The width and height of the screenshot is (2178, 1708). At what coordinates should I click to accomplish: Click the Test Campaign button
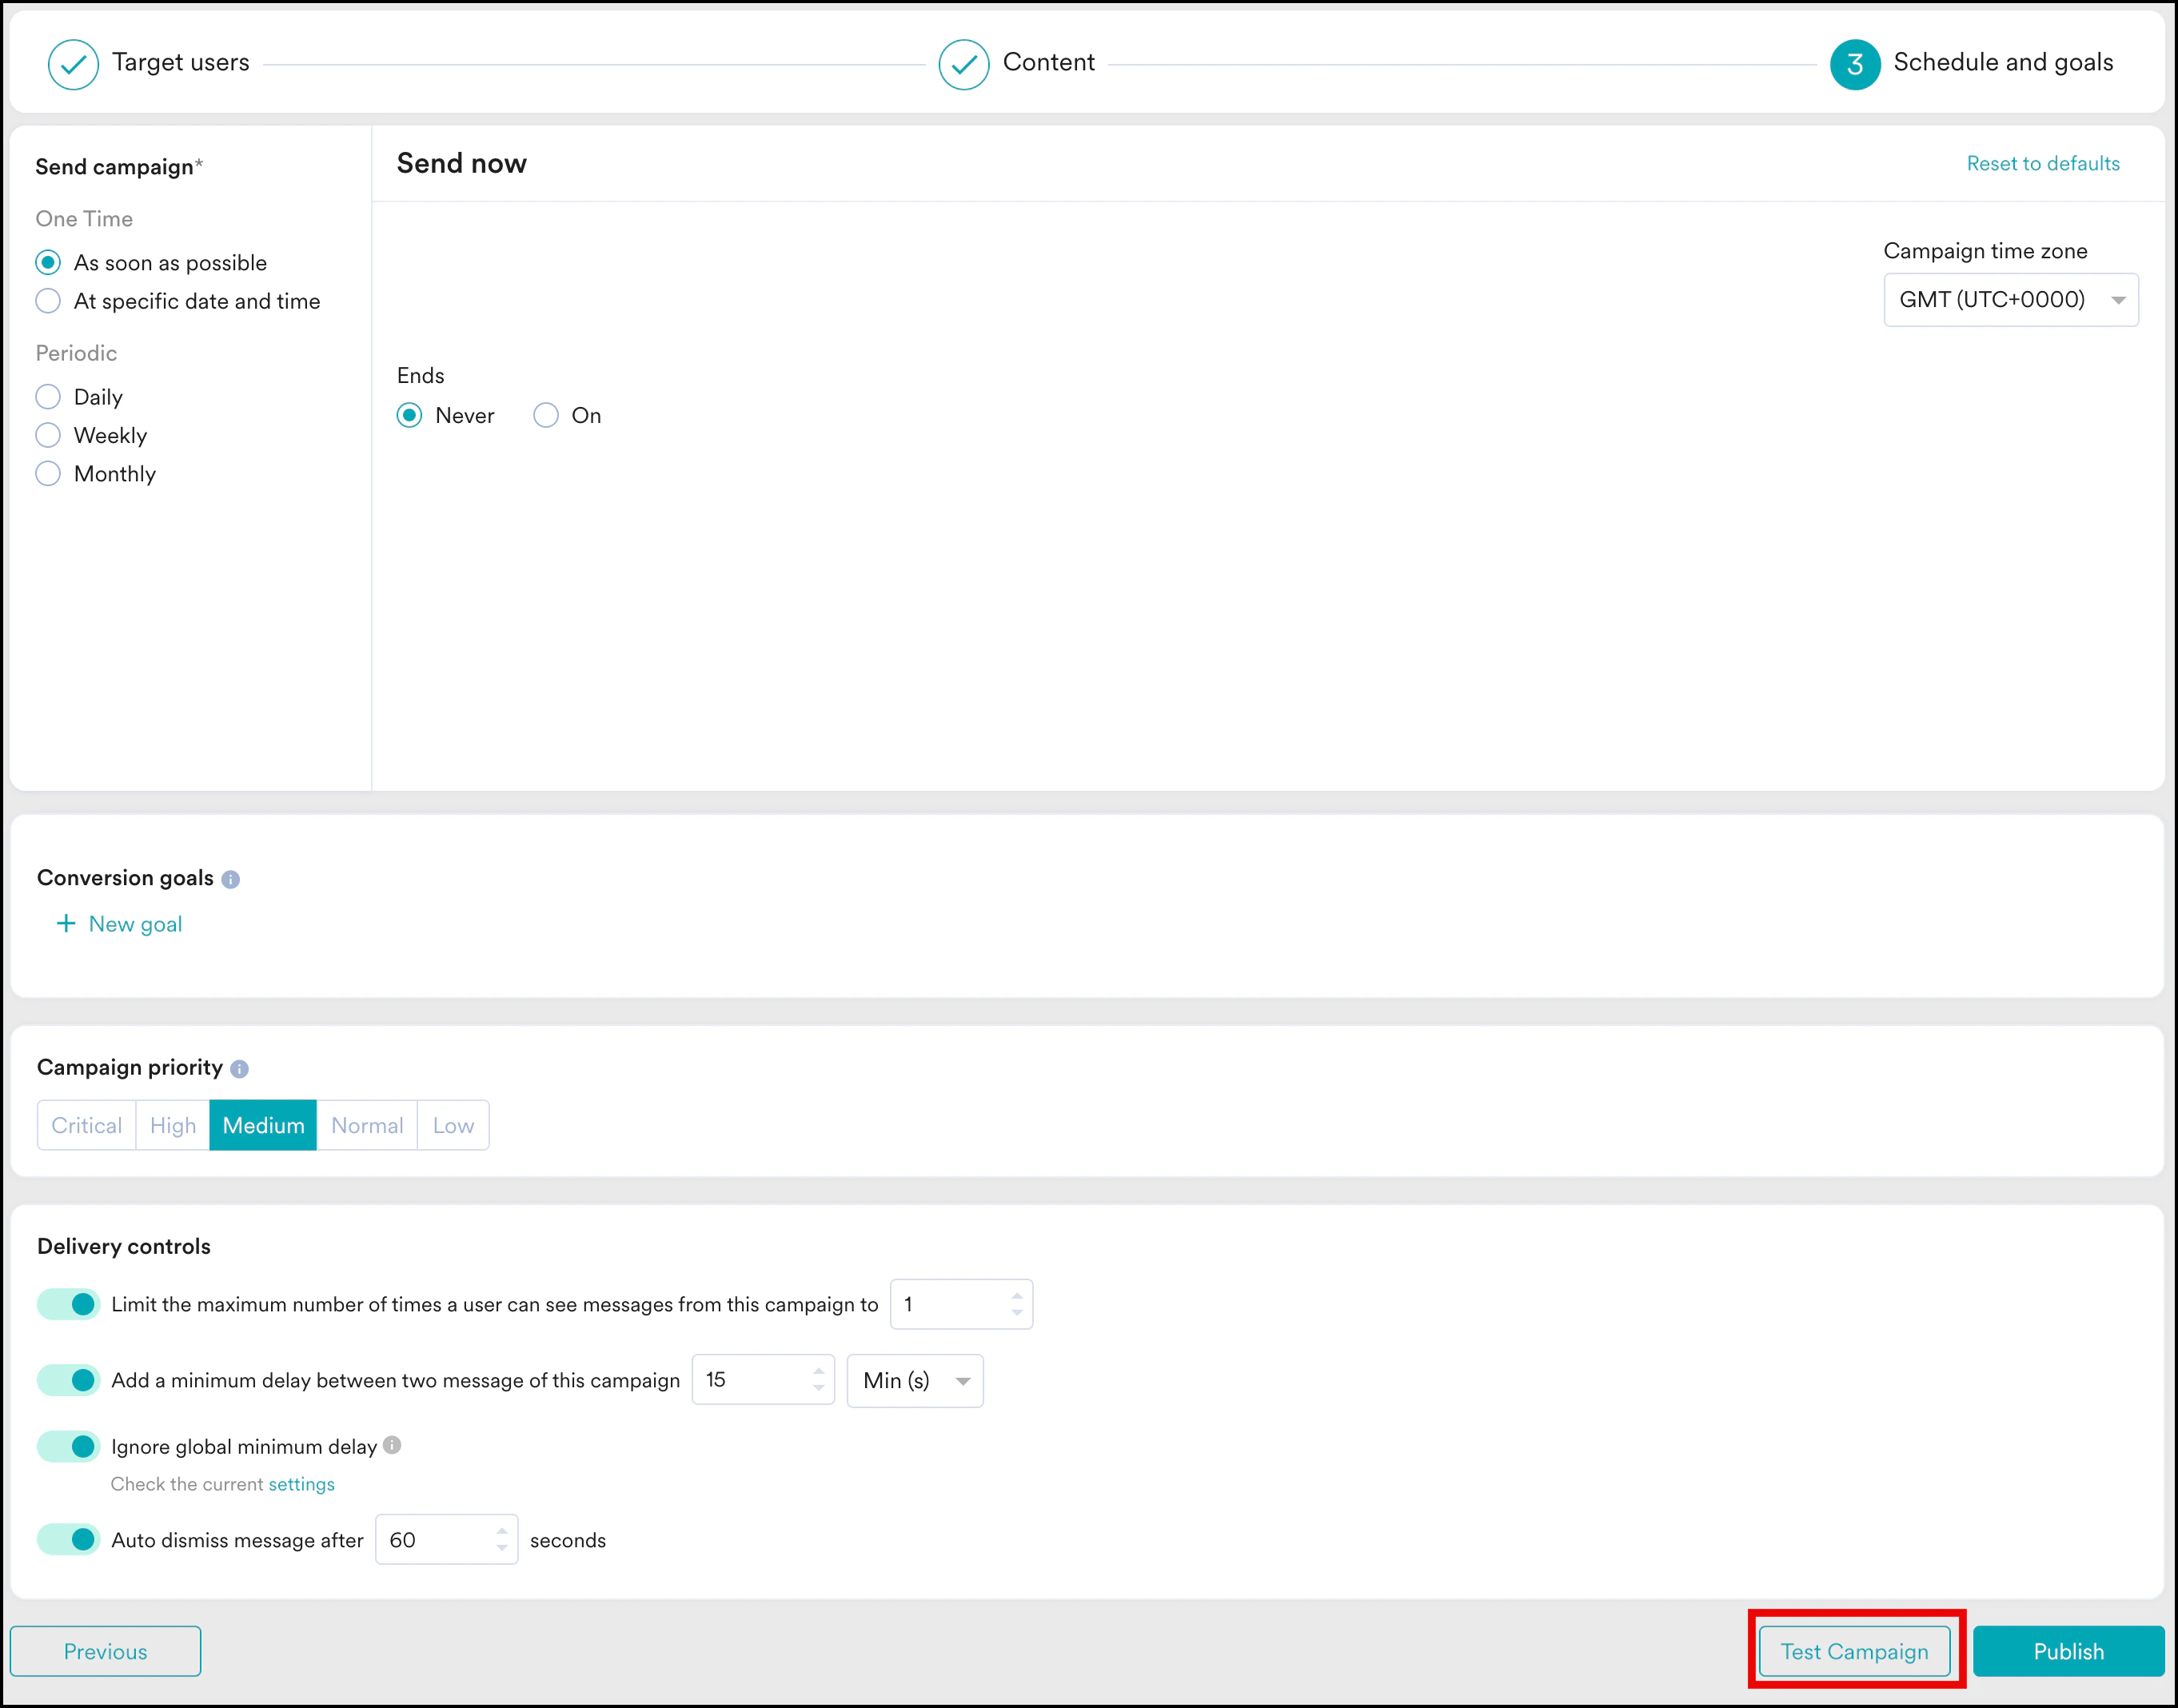(x=1854, y=1651)
